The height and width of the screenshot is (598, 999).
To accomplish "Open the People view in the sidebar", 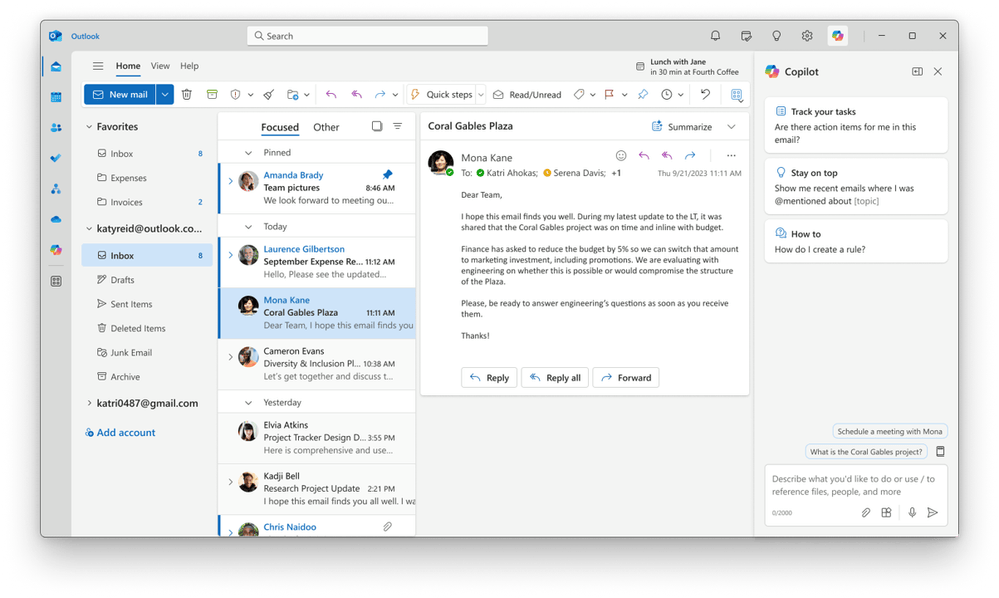I will tap(56, 126).
